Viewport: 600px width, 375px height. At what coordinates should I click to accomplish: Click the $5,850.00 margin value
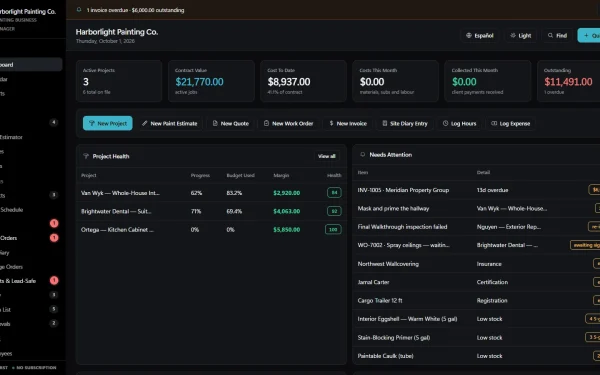tap(287, 230)
